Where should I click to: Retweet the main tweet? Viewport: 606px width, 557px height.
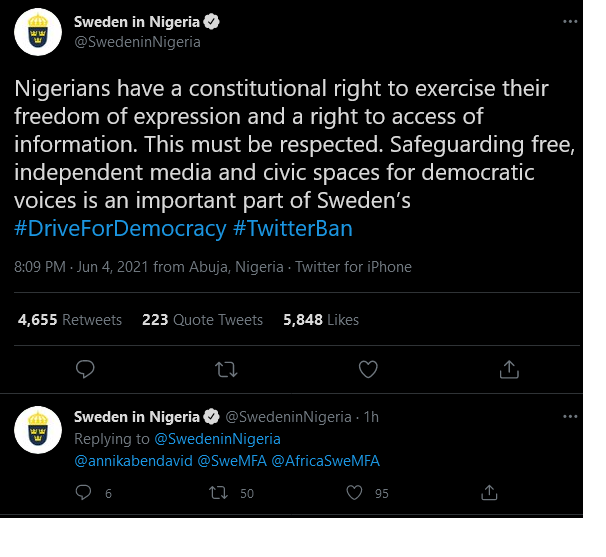click(226, 370)
